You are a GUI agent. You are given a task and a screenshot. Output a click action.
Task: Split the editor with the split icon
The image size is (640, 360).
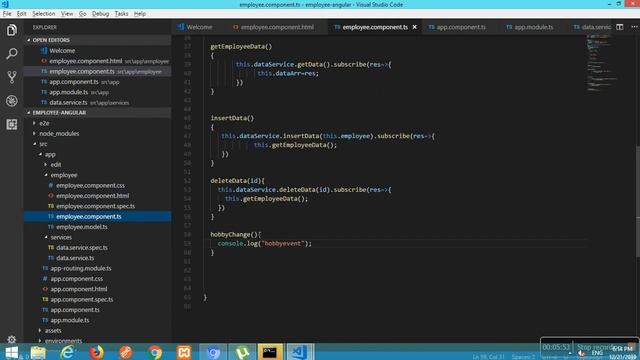click(620, 27)
